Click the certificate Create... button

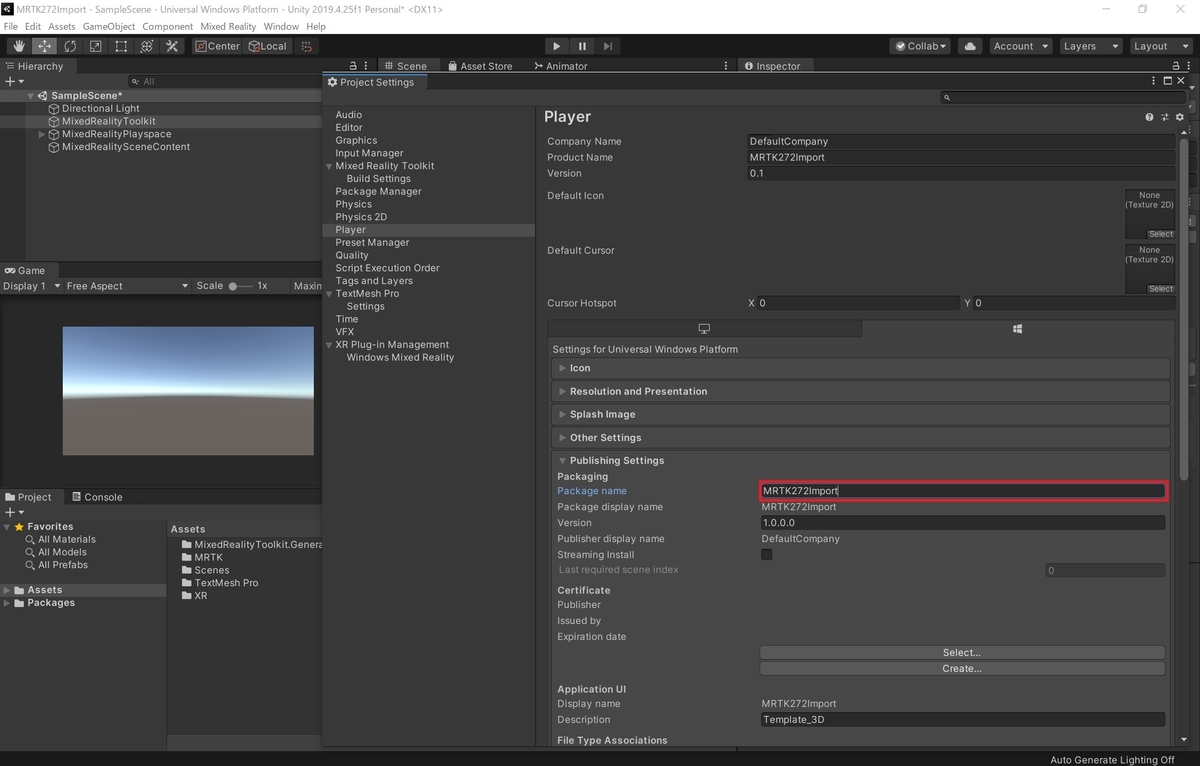[x=962, y=668]
